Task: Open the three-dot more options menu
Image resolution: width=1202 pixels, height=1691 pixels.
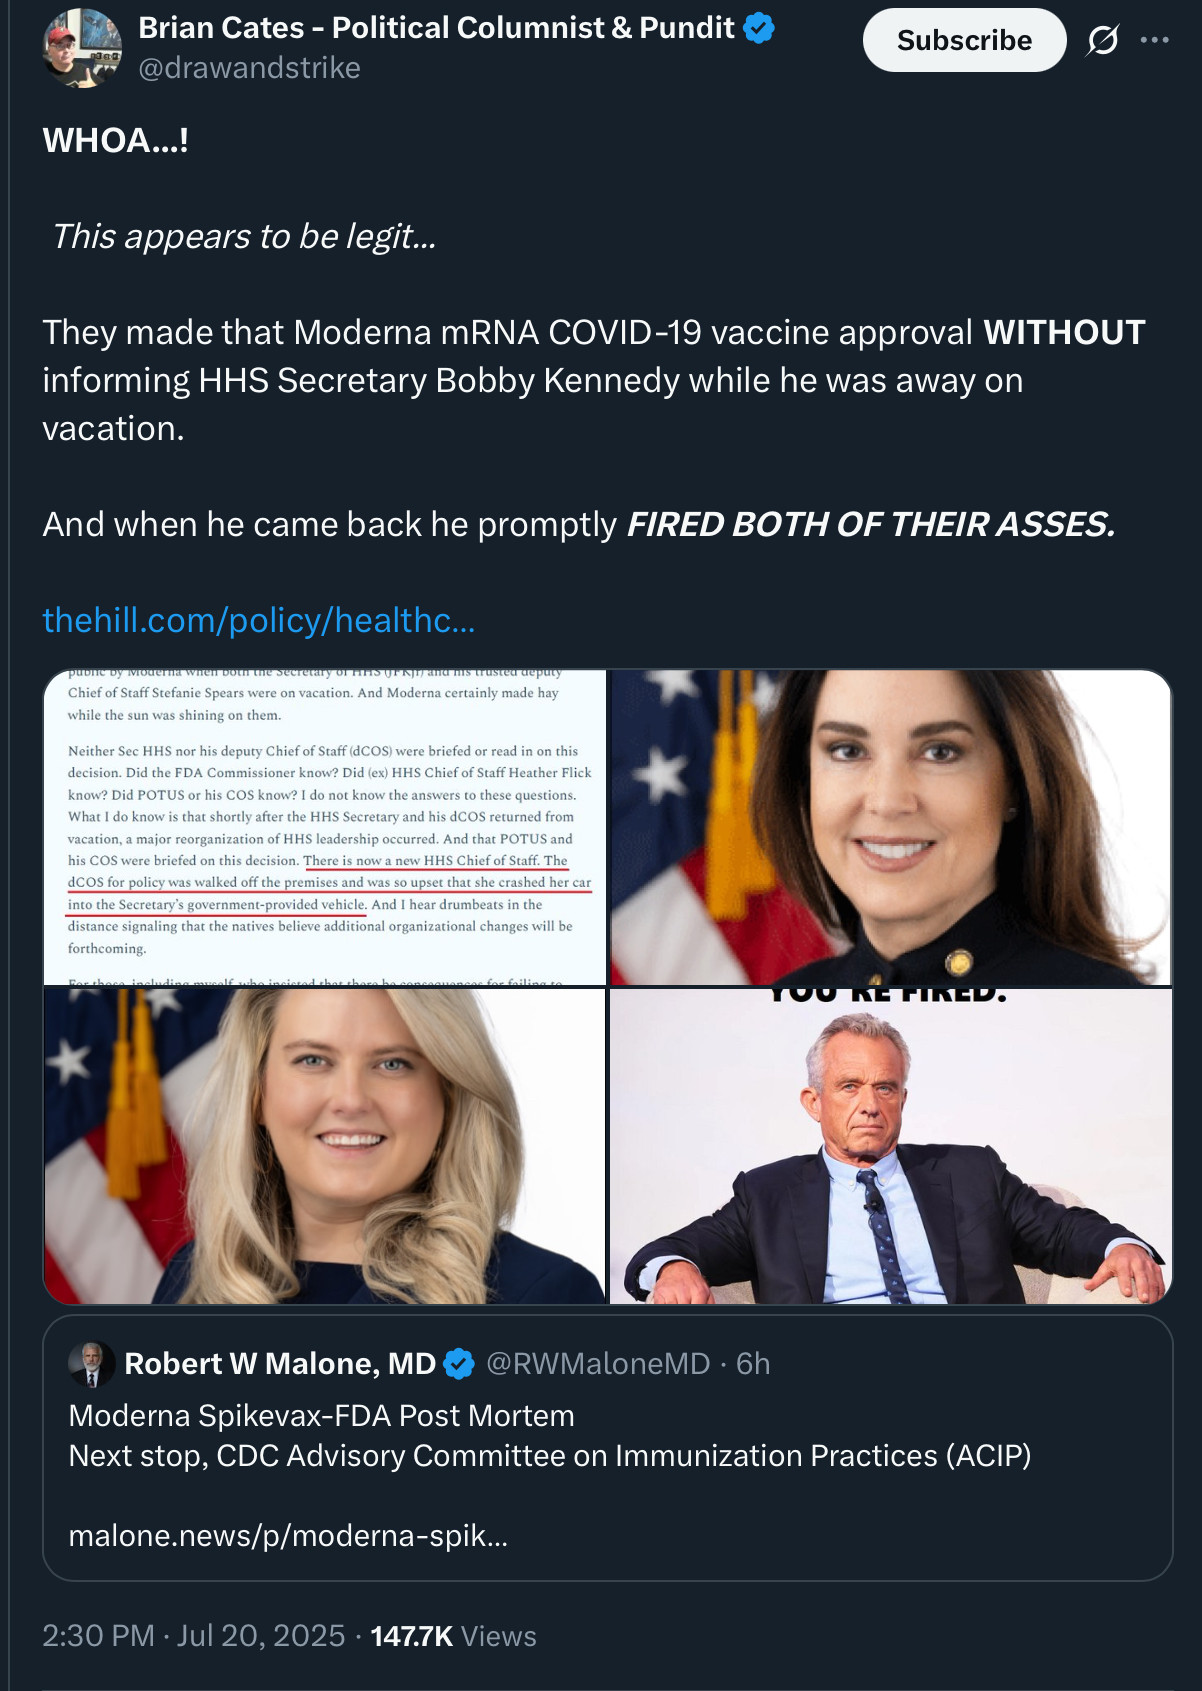Action: [1155, 40]
